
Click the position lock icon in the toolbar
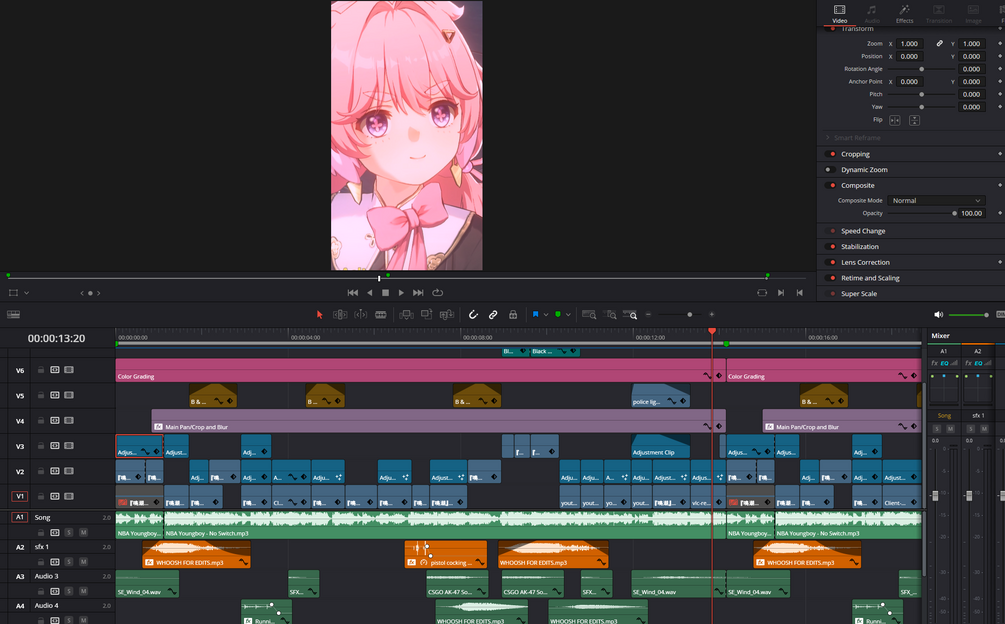click(513, 314)
